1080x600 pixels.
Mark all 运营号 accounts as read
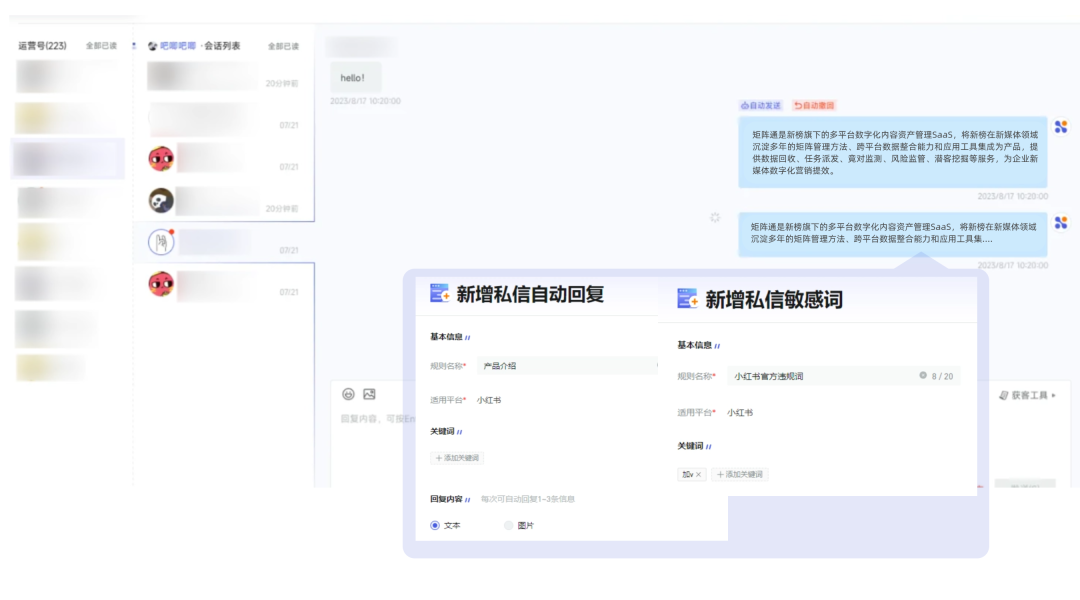(101, 46)
